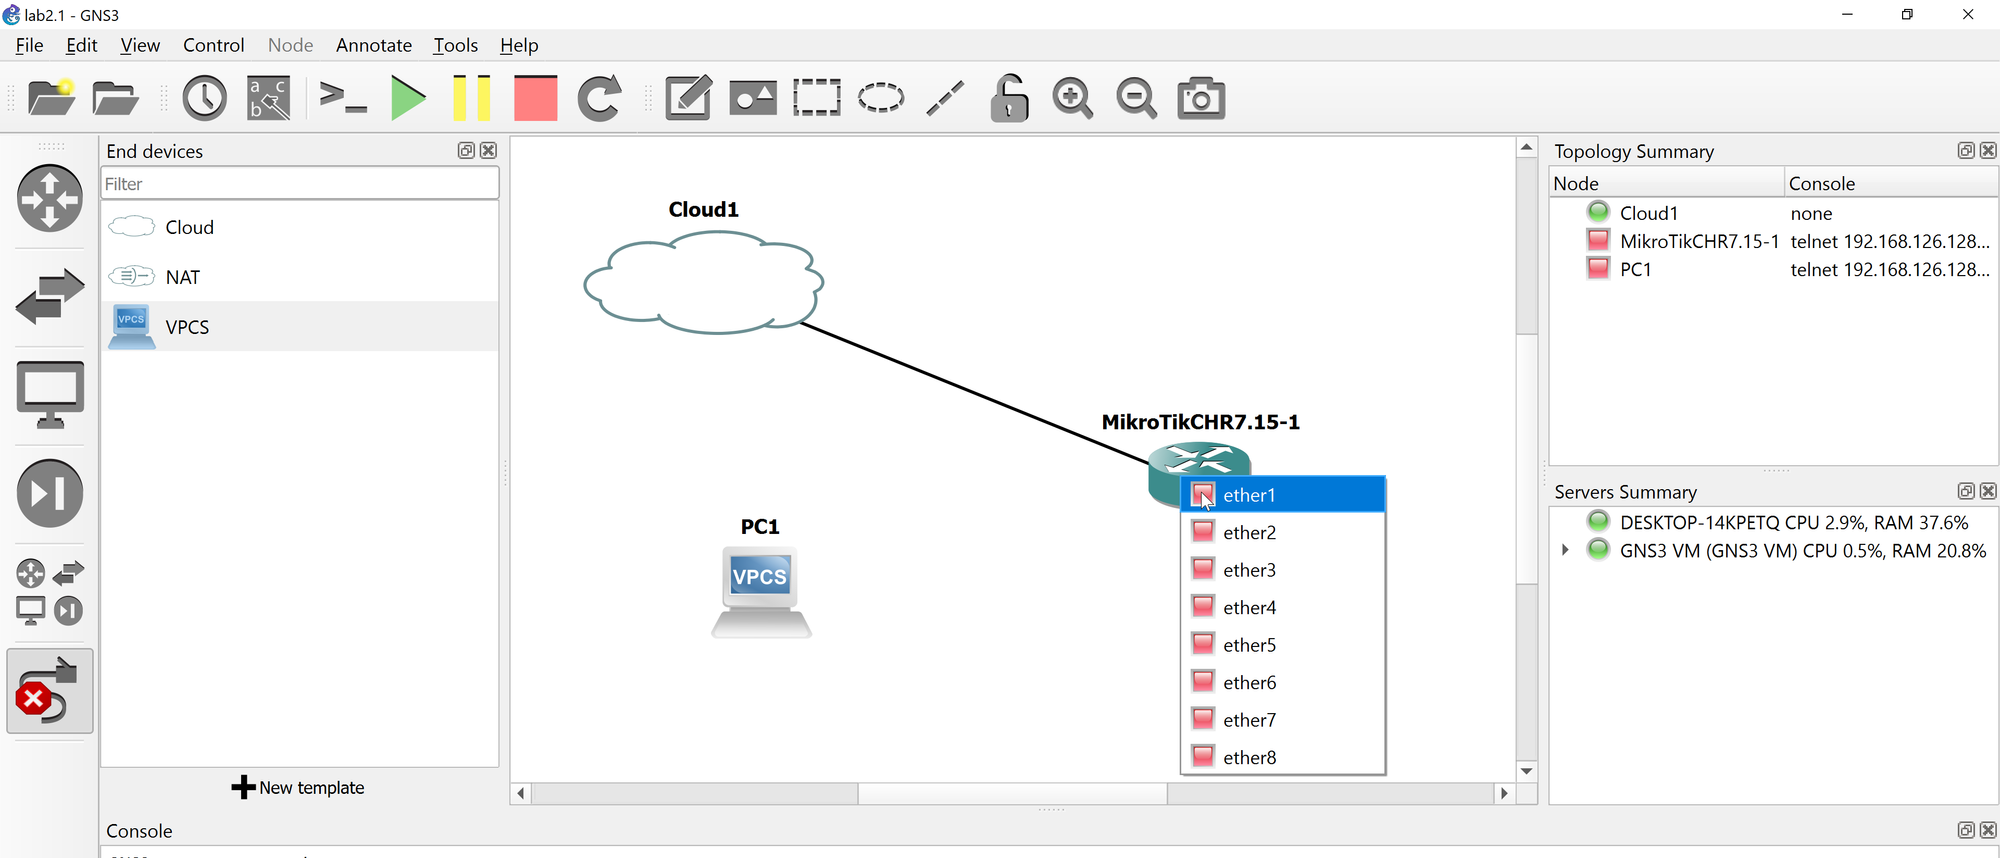Float the End devices panel
Viewport: 2000px width, 858px height.
tap(466, 150)
